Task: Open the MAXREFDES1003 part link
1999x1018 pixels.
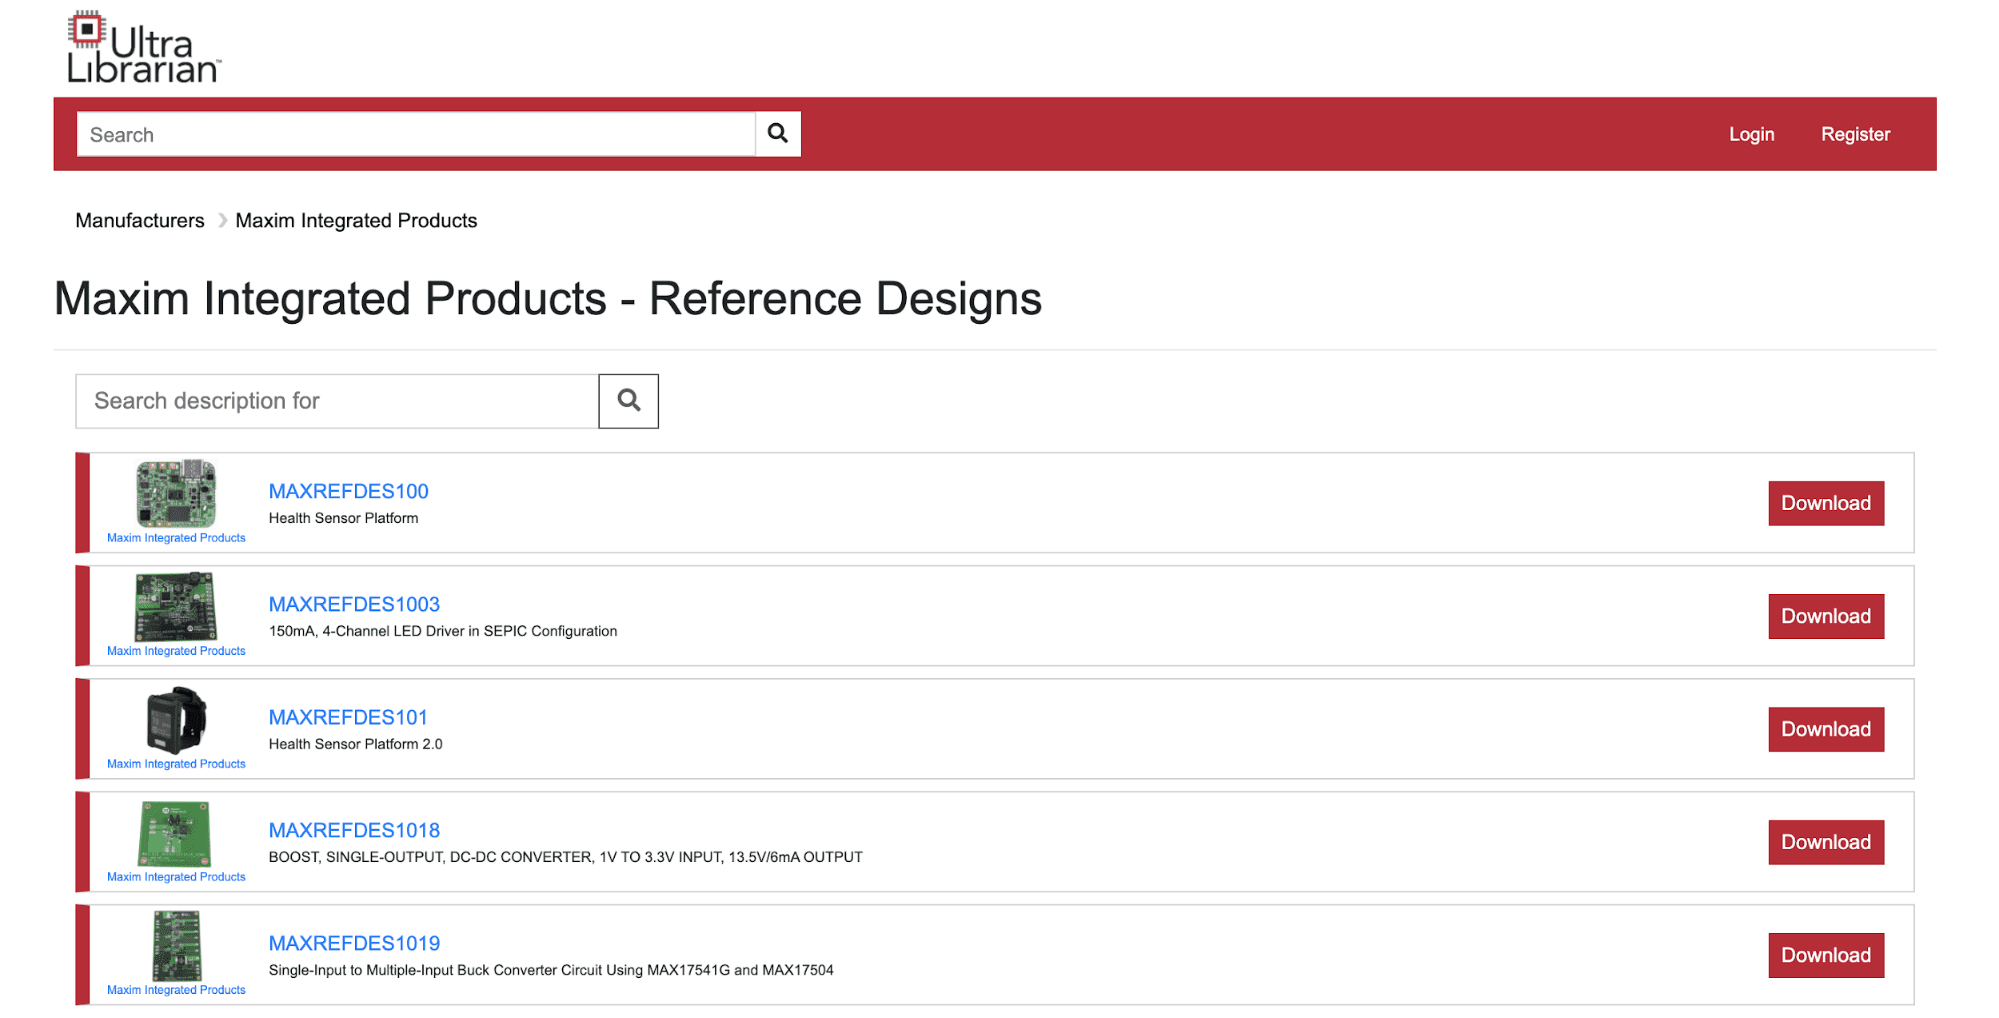Action: pyautogui.click(x=354, y=604)
